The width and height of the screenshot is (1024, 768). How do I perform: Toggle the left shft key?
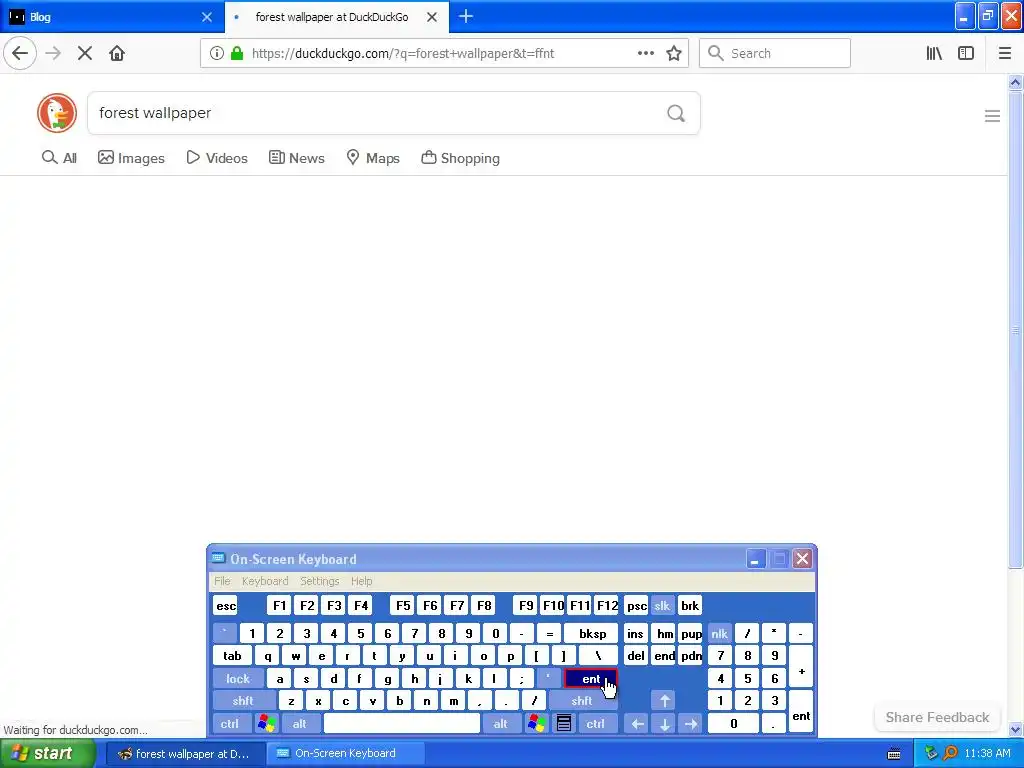tap(243, 701)
